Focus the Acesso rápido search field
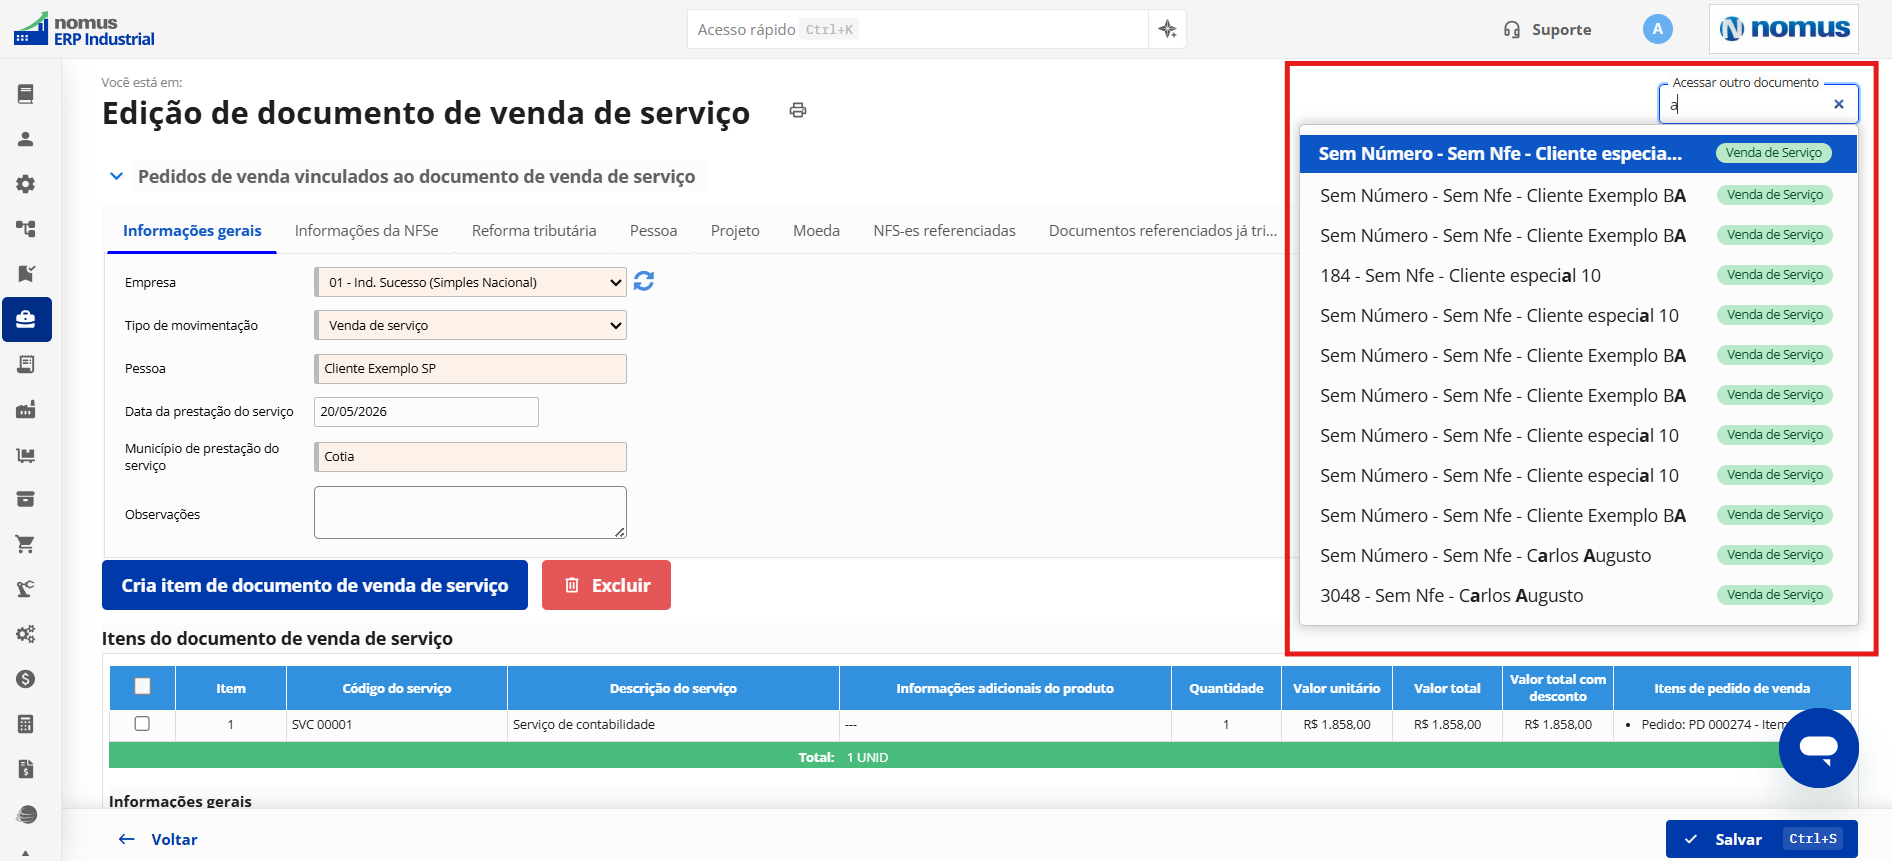 click(x=917, y=29)
